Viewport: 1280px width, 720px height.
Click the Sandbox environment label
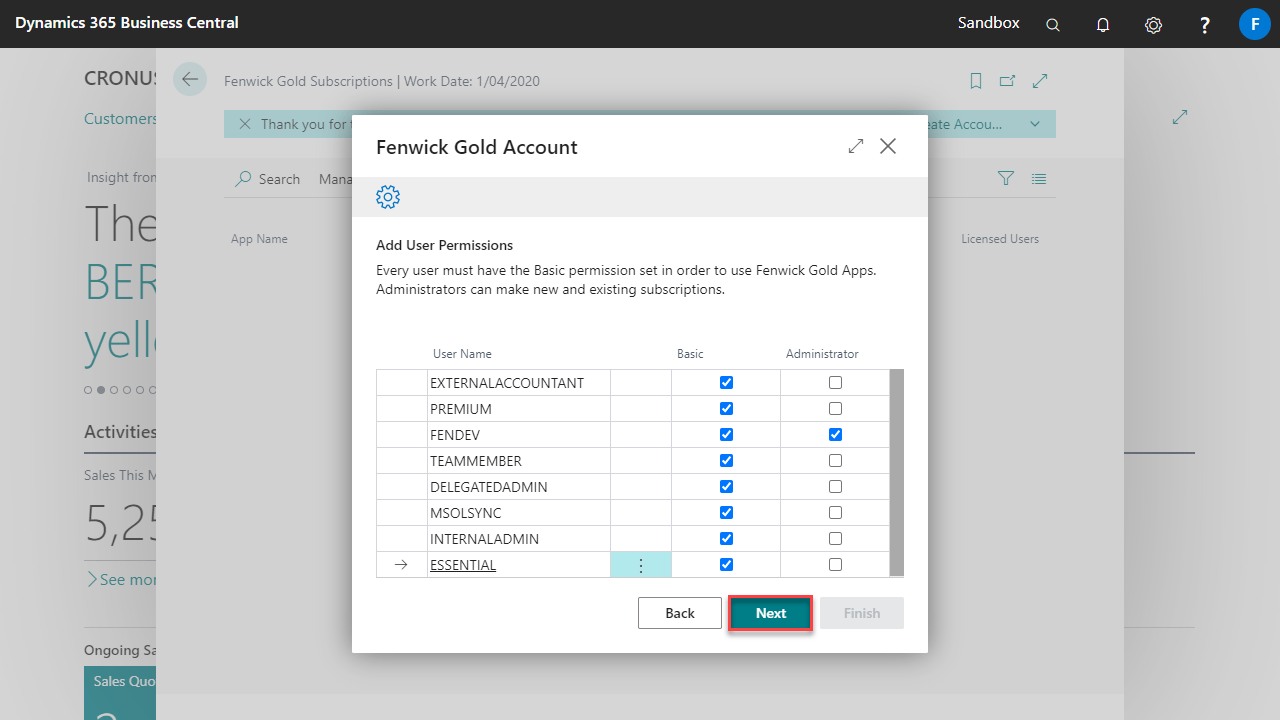tap(989, 23)
